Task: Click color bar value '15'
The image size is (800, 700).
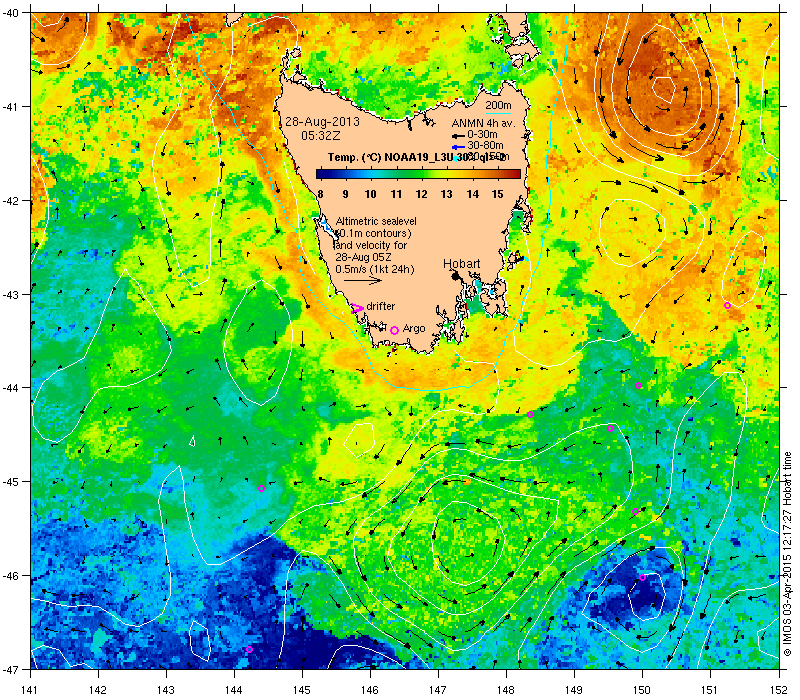Action: 497,194
